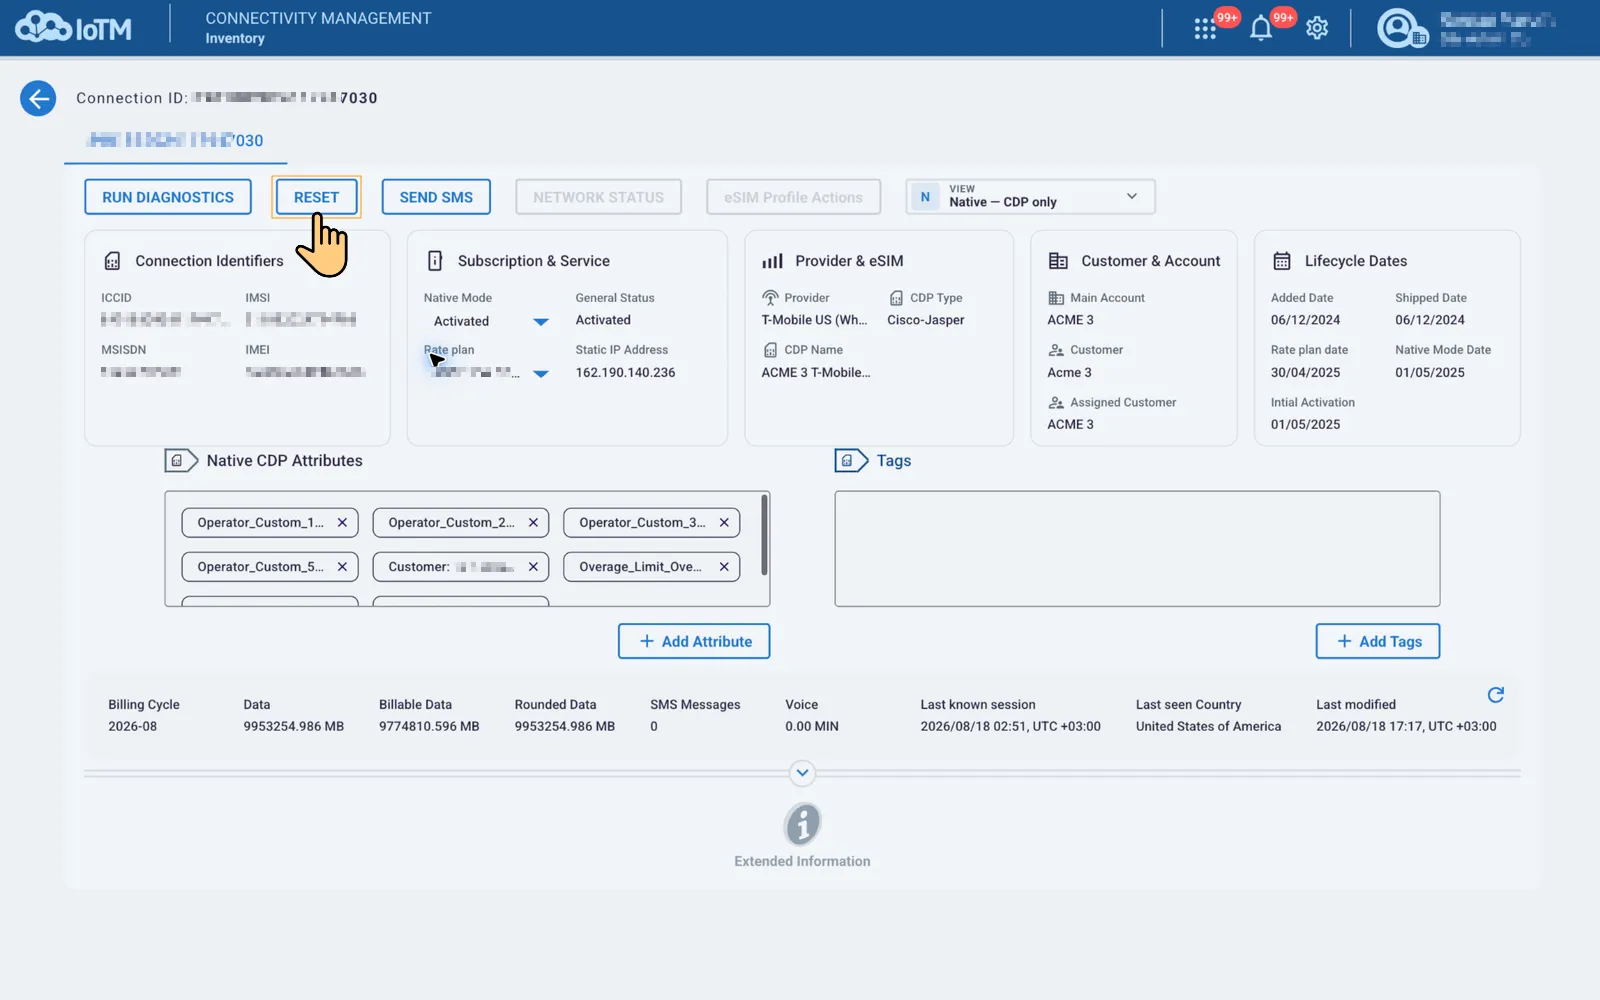
Task: Open the apps grid launcher
Action: coord(1205,29)
